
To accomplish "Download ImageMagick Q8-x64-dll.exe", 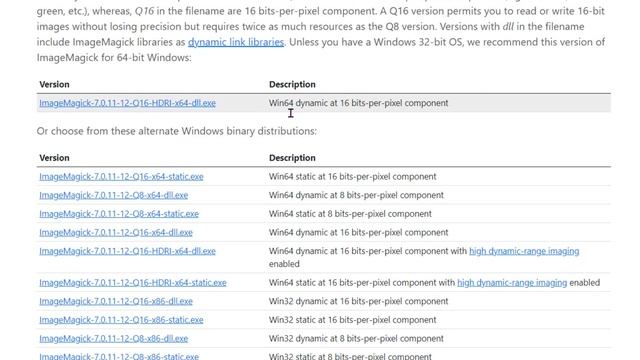I will 113,195.
